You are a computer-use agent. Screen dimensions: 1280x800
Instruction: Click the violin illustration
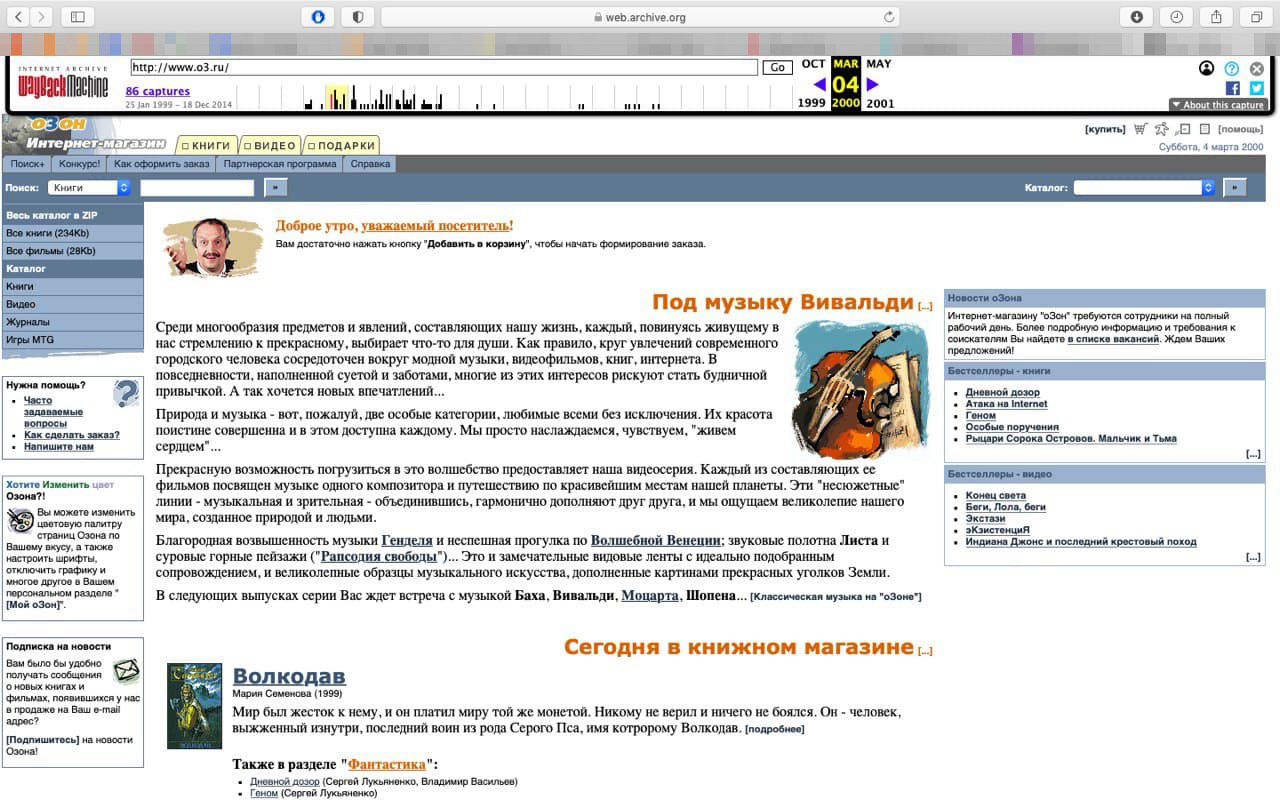click(x=859, y=390)
